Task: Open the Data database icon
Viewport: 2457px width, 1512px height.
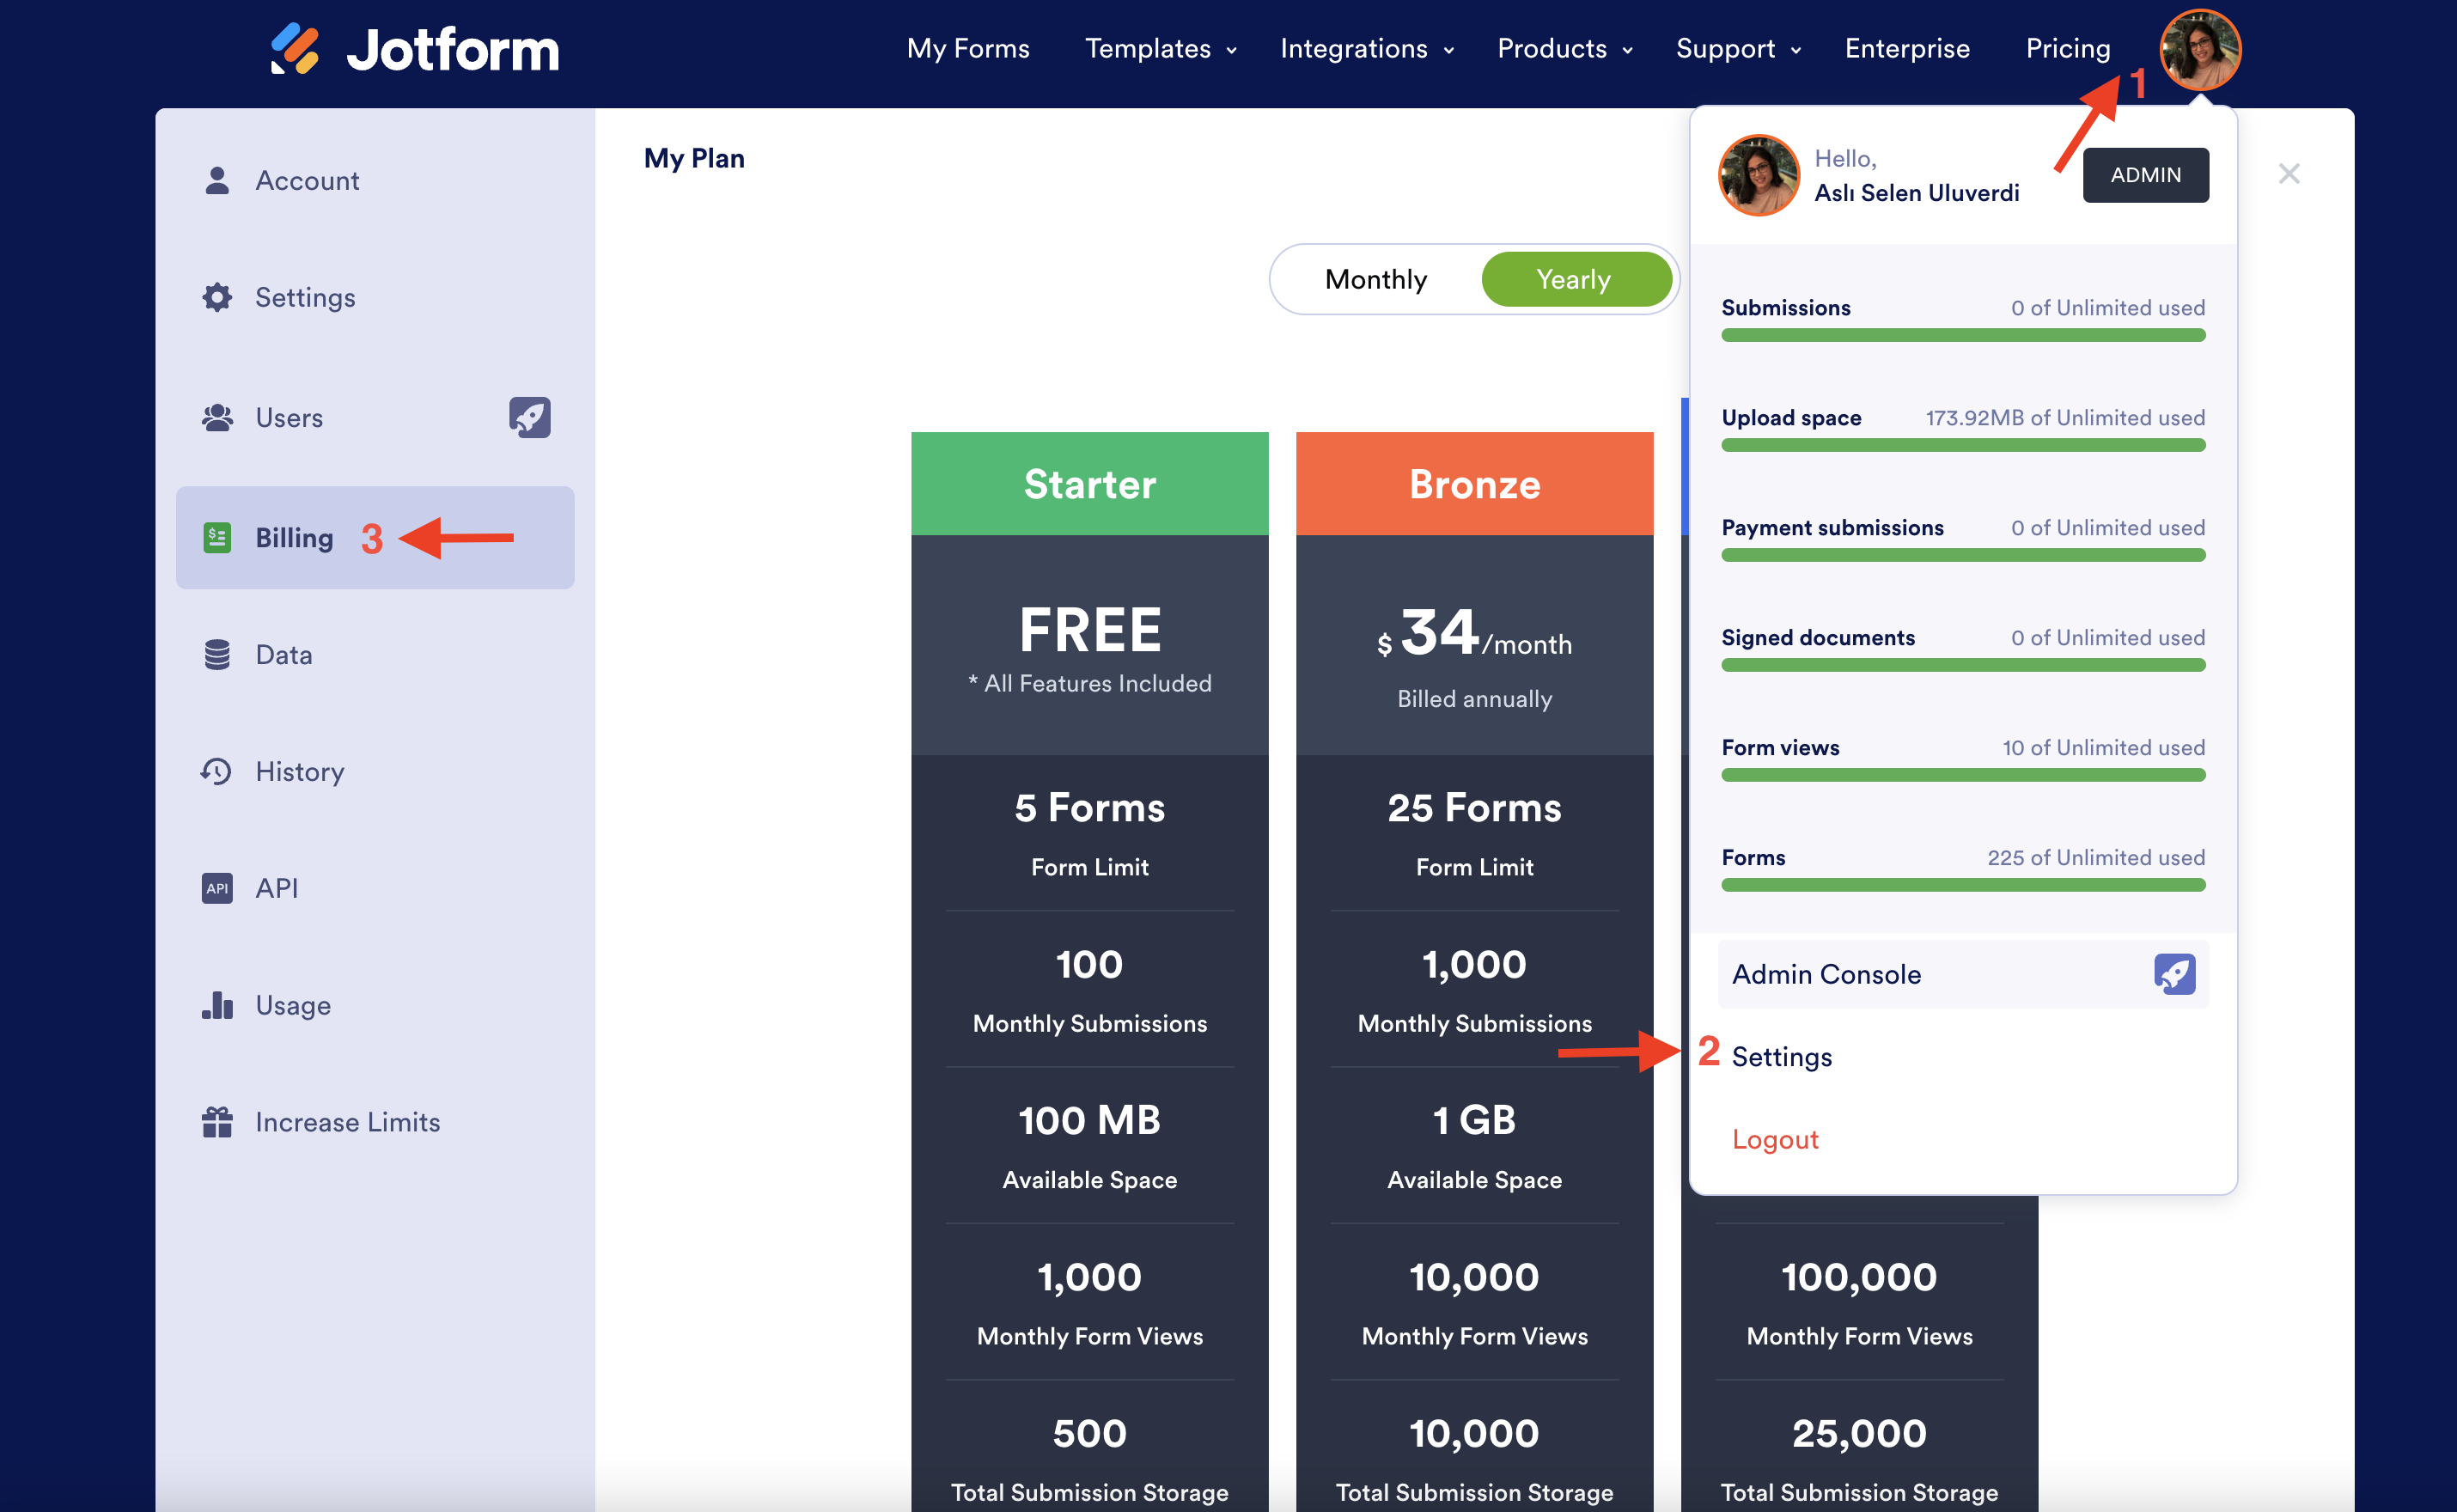Action: [x=217, y=655]
